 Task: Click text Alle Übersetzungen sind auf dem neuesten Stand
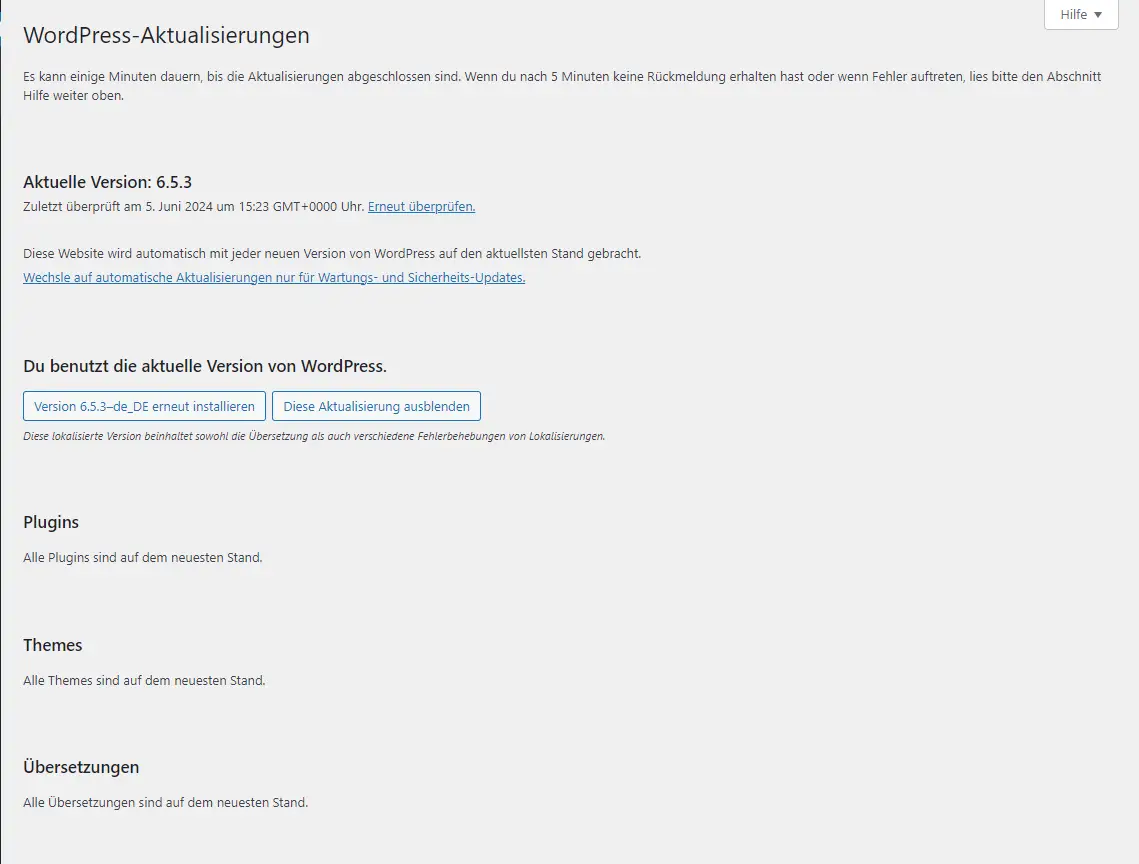point(166,802)
